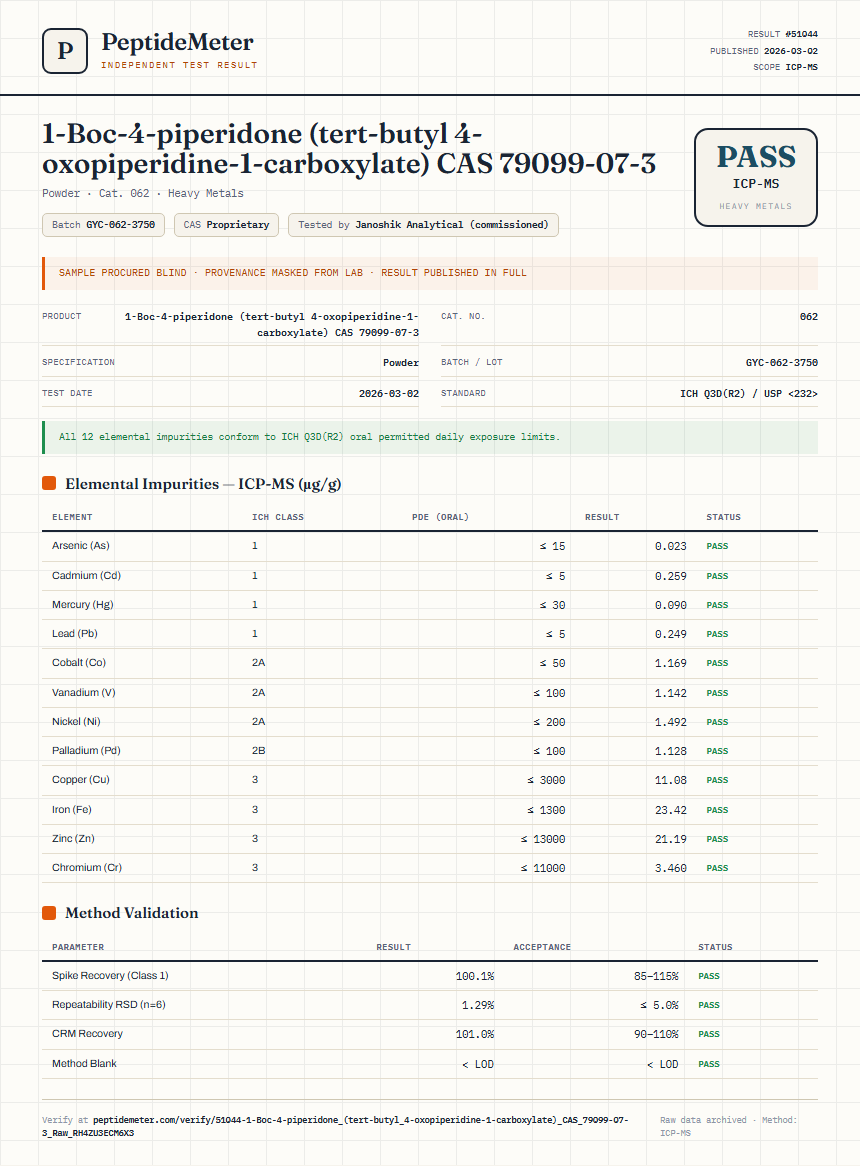Click the Iron (Fe) row name
860x1166 pixels.
pyautogui.click(x=71, y=809)
